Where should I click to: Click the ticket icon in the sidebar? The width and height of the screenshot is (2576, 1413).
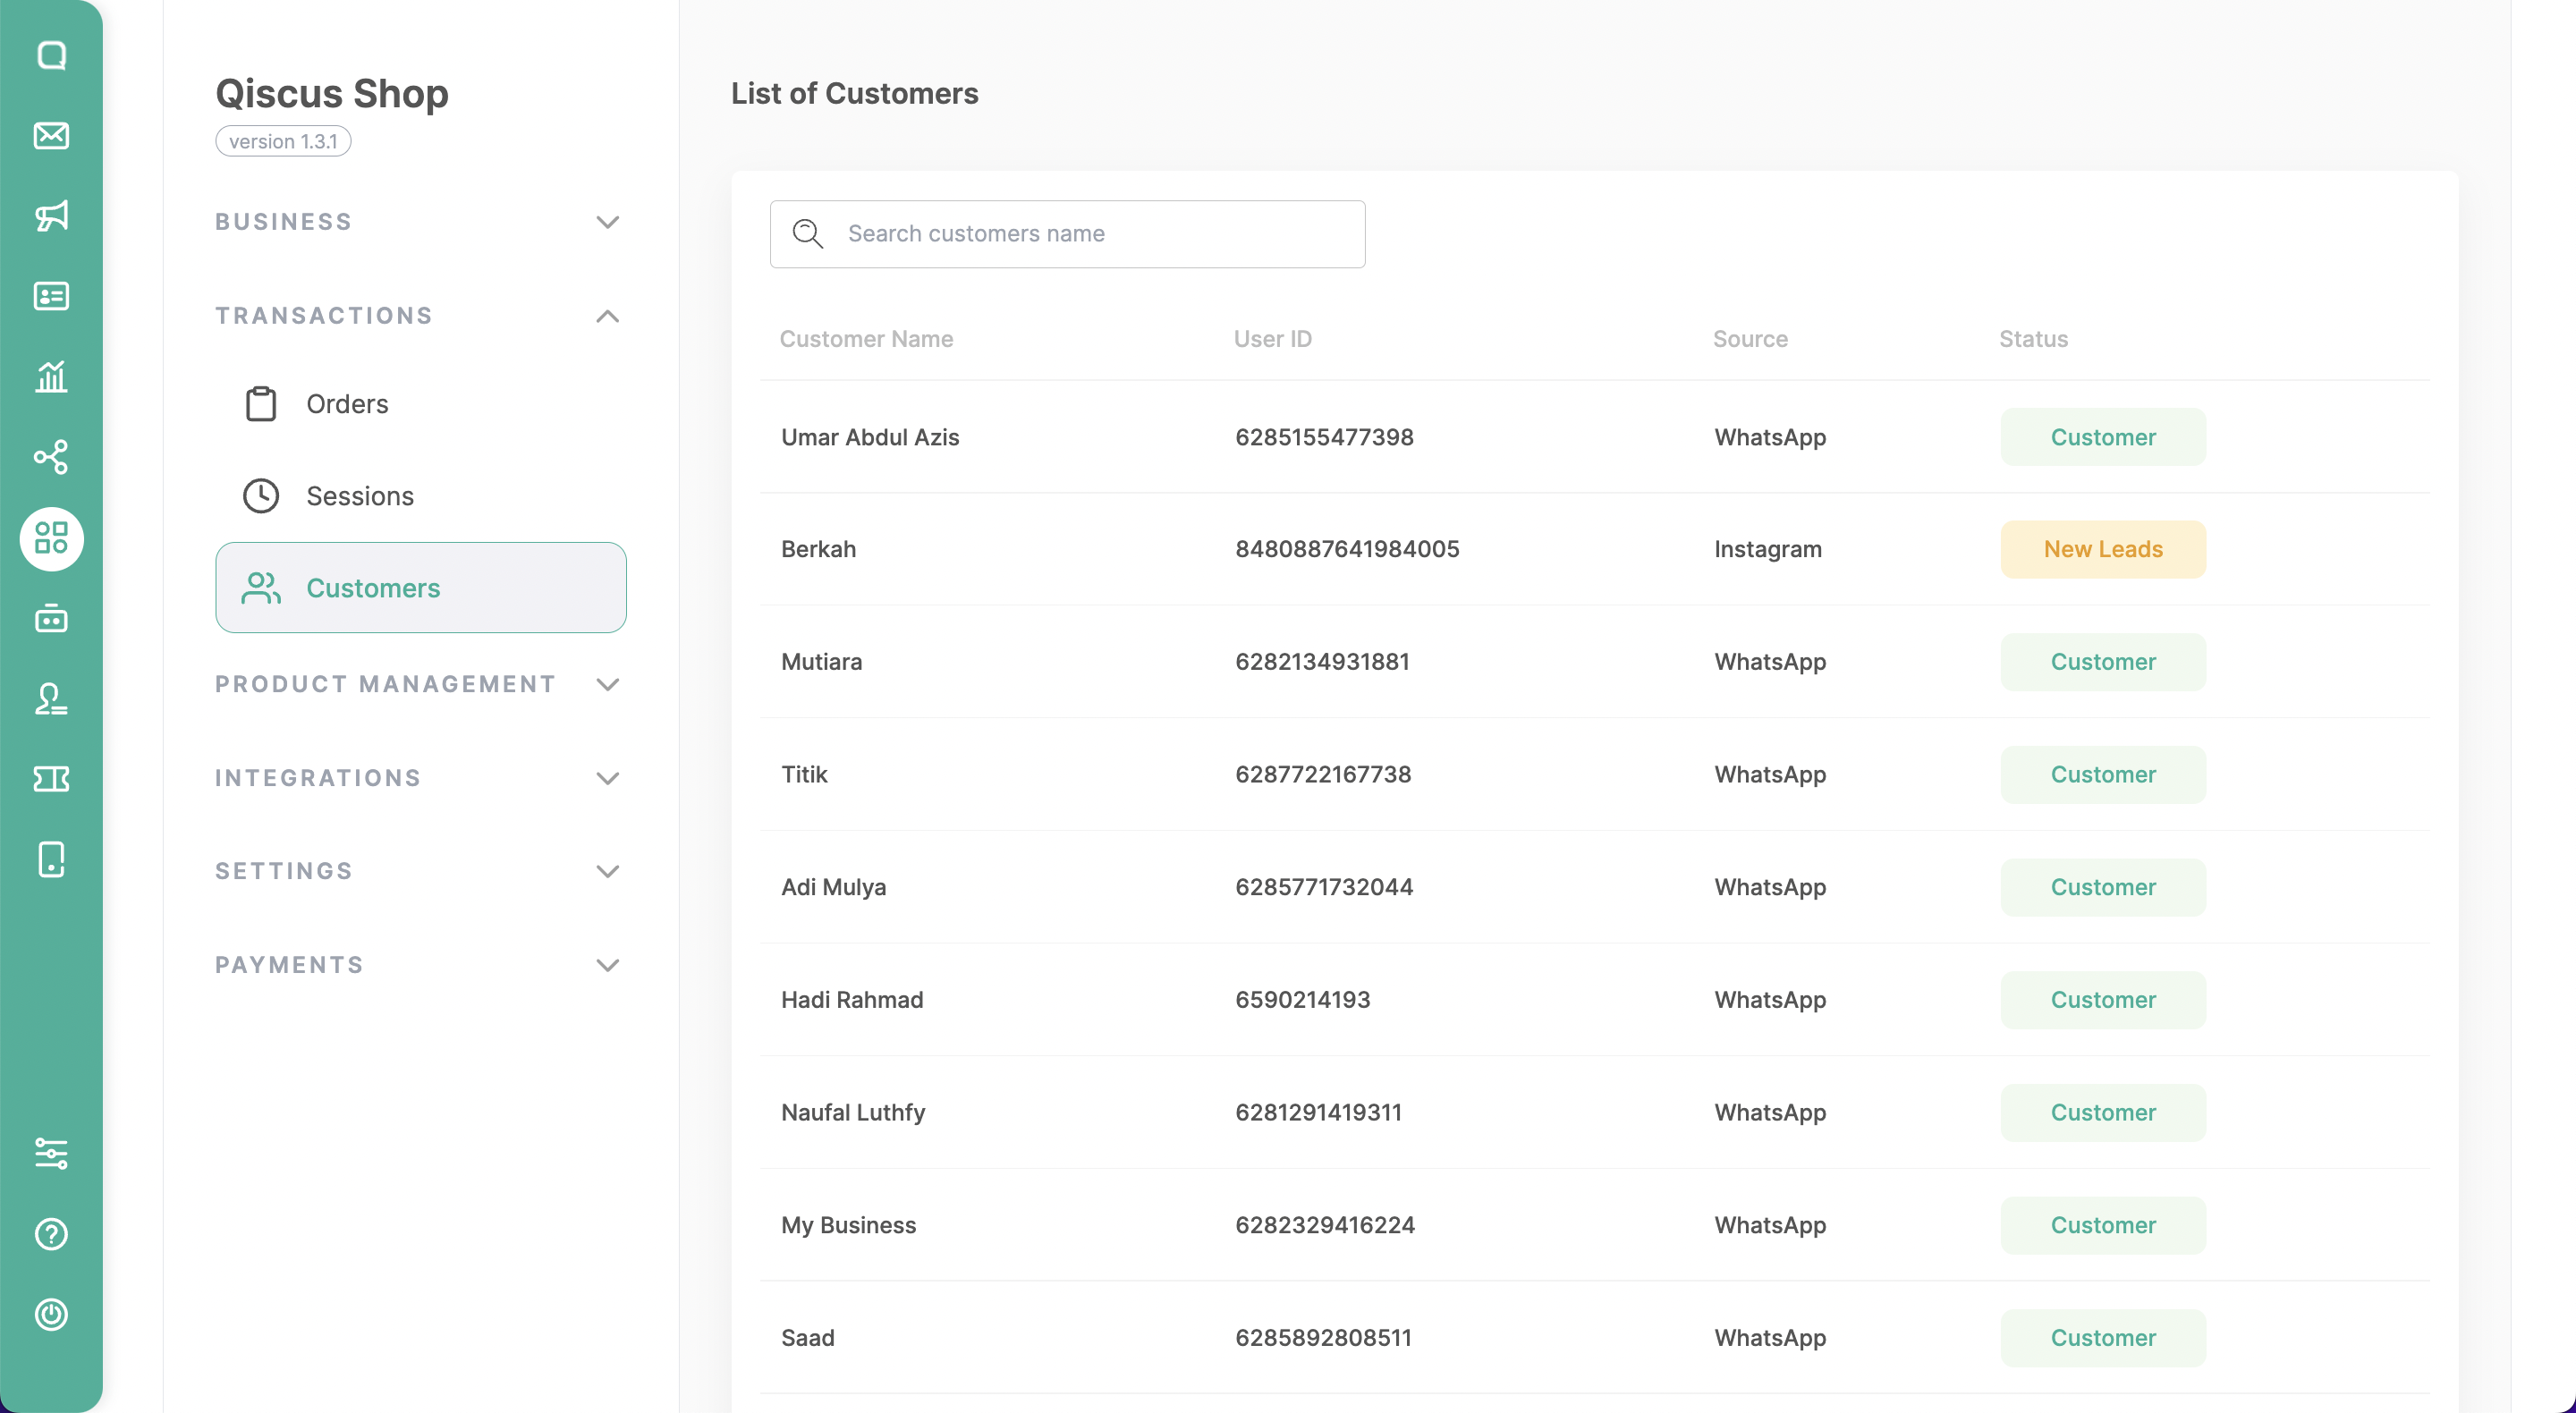tap(51, 779)
